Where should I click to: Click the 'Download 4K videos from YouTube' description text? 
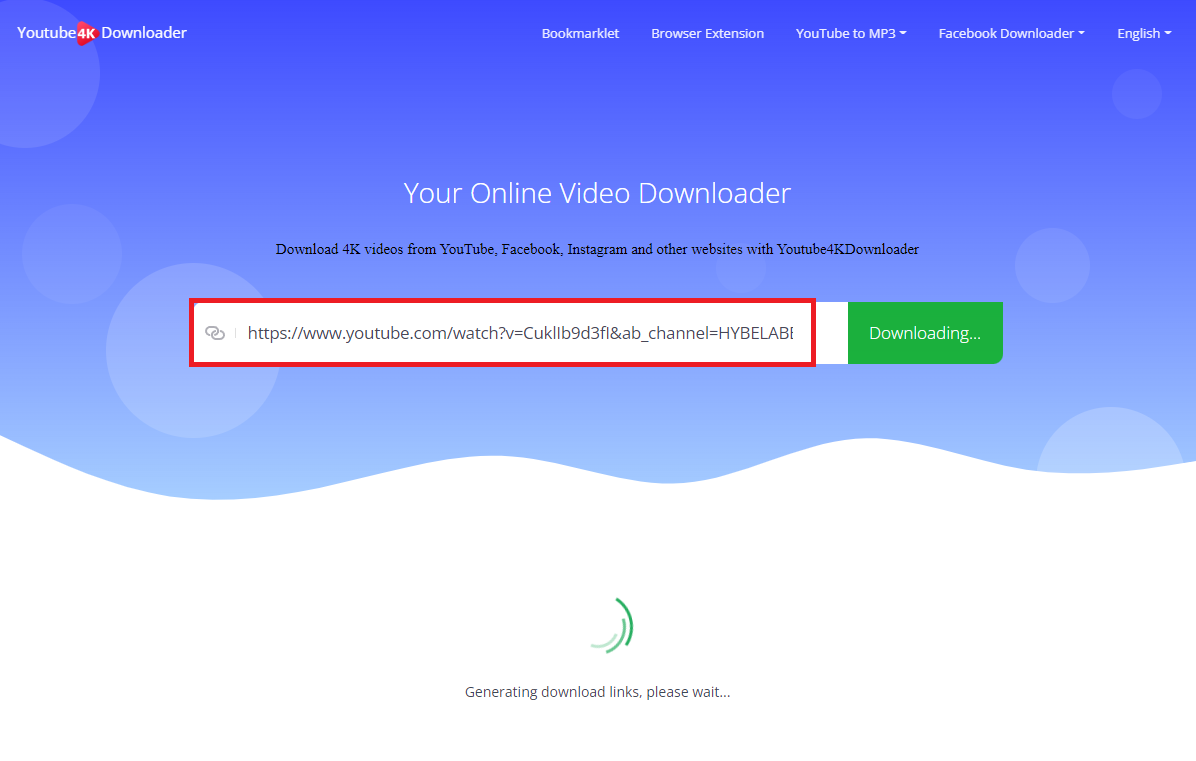[597, 249]
